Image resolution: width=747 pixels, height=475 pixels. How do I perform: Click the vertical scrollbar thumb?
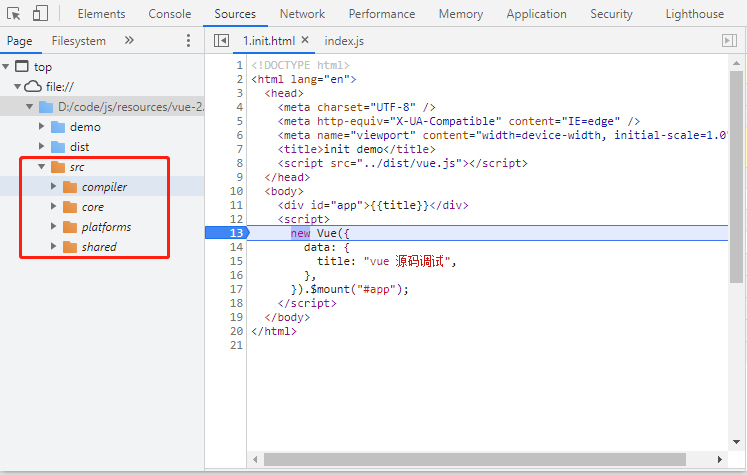coord(737,177)
